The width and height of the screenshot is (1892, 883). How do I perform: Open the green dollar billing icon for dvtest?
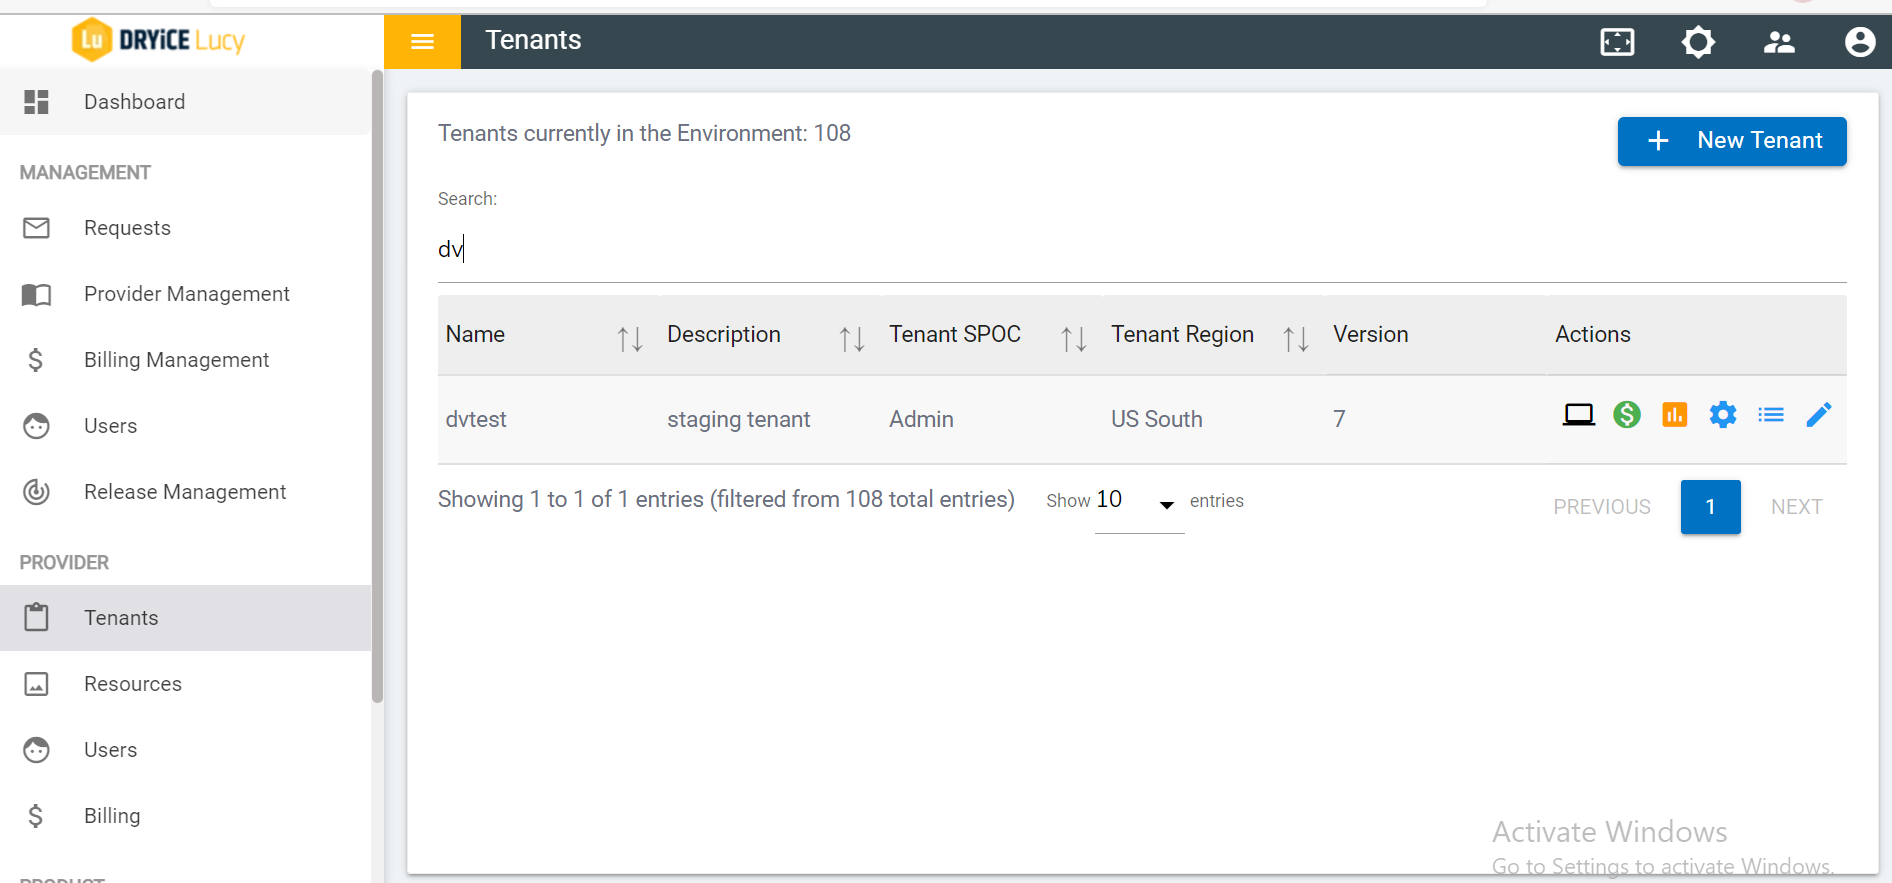click(1627, 415)
